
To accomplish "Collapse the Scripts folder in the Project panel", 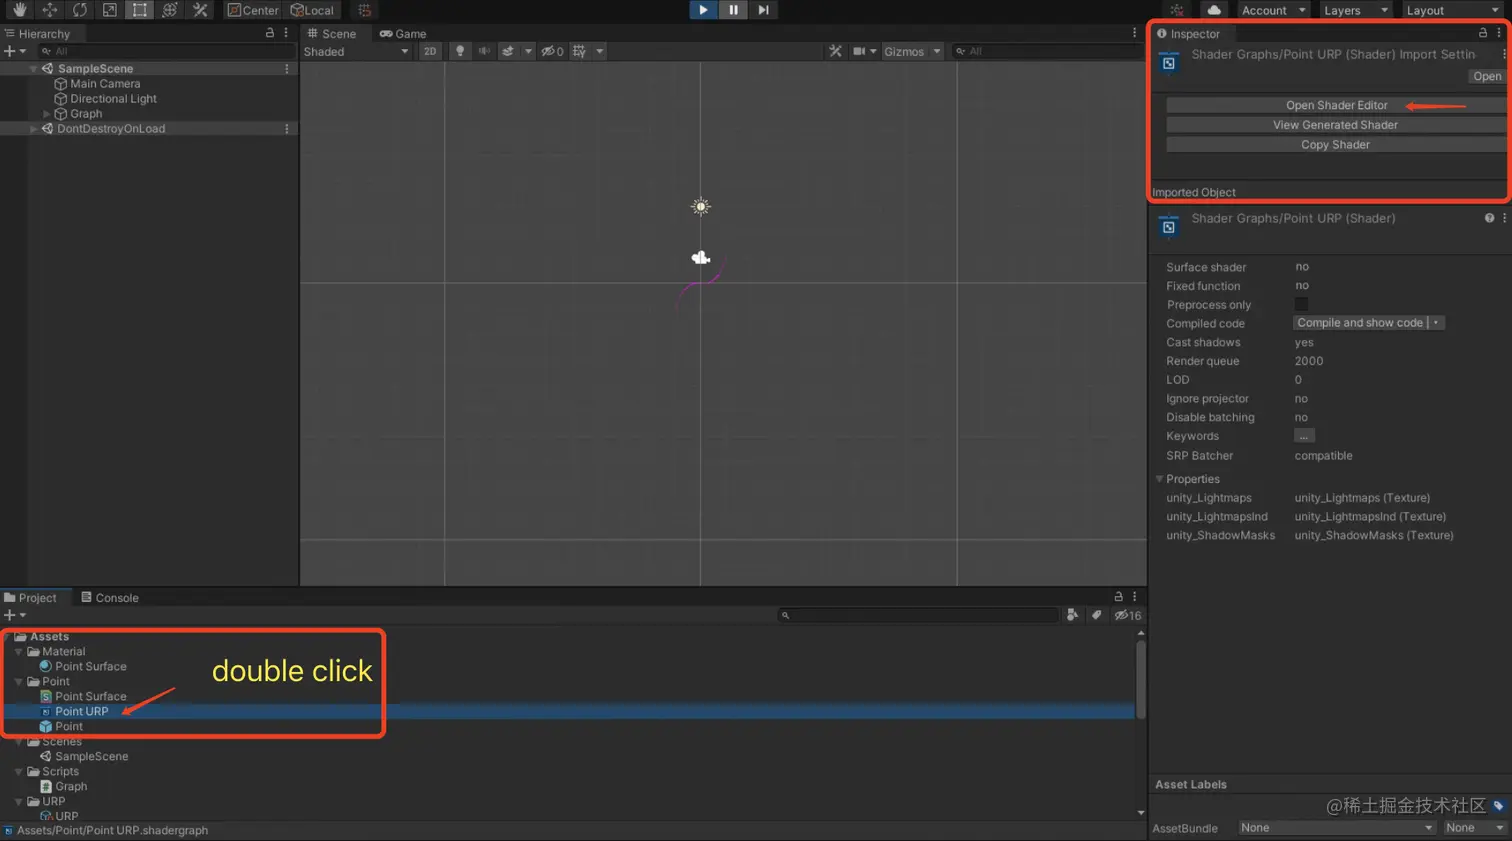I will tap(19, 772).
